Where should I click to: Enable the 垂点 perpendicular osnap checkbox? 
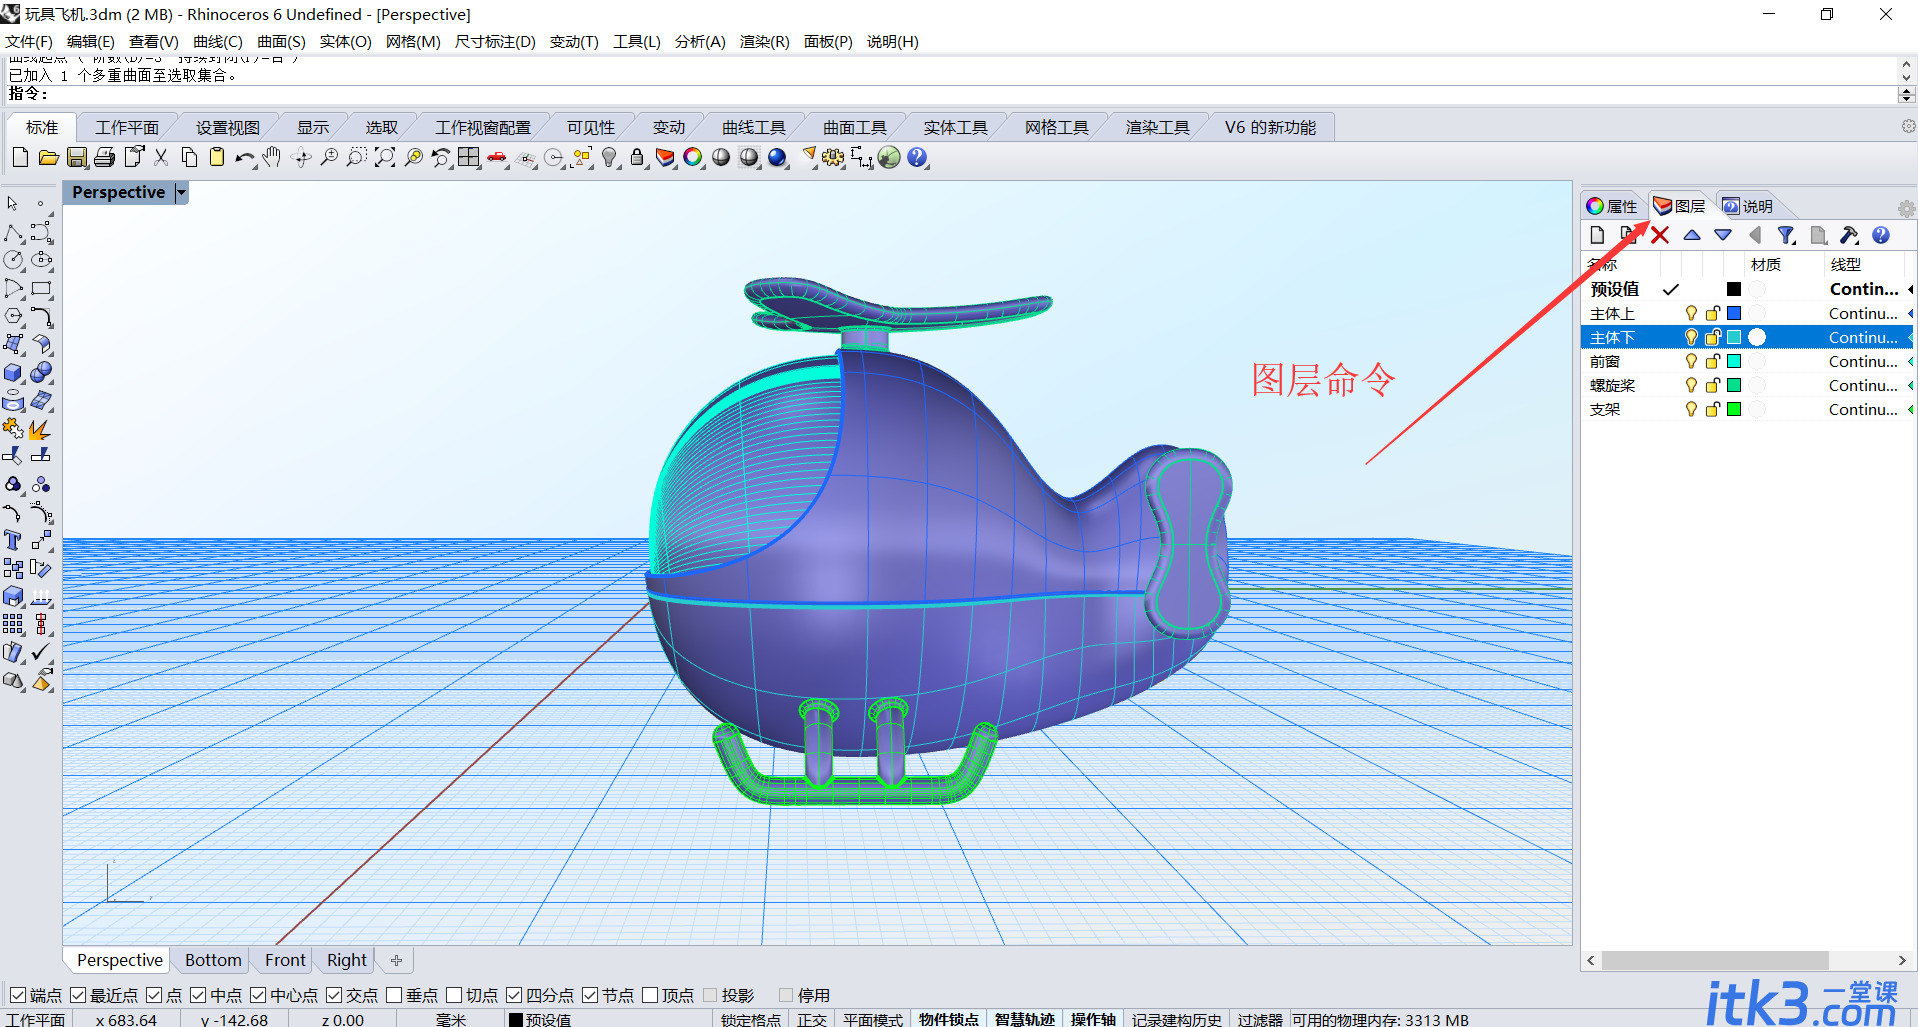(x=394, y=995)
